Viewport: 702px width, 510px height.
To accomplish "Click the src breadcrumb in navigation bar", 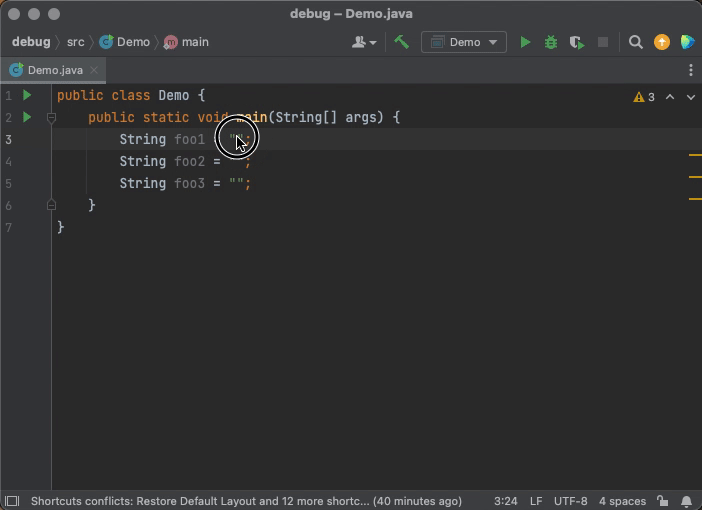I will coord(76,42).
